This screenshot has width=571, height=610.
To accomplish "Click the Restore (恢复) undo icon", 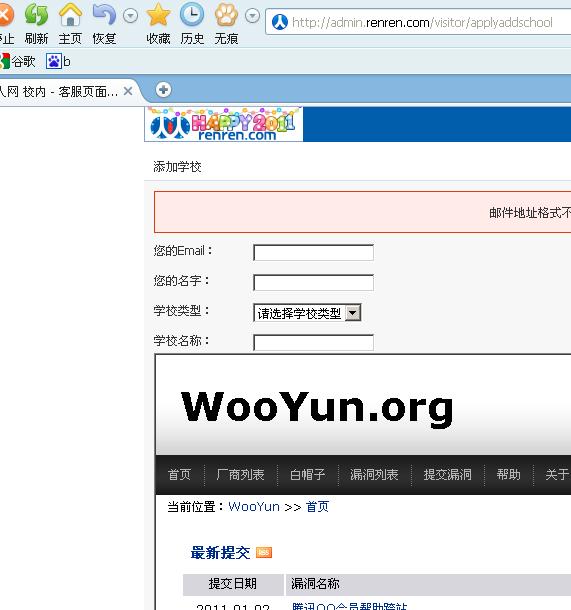I will point(104,15).
